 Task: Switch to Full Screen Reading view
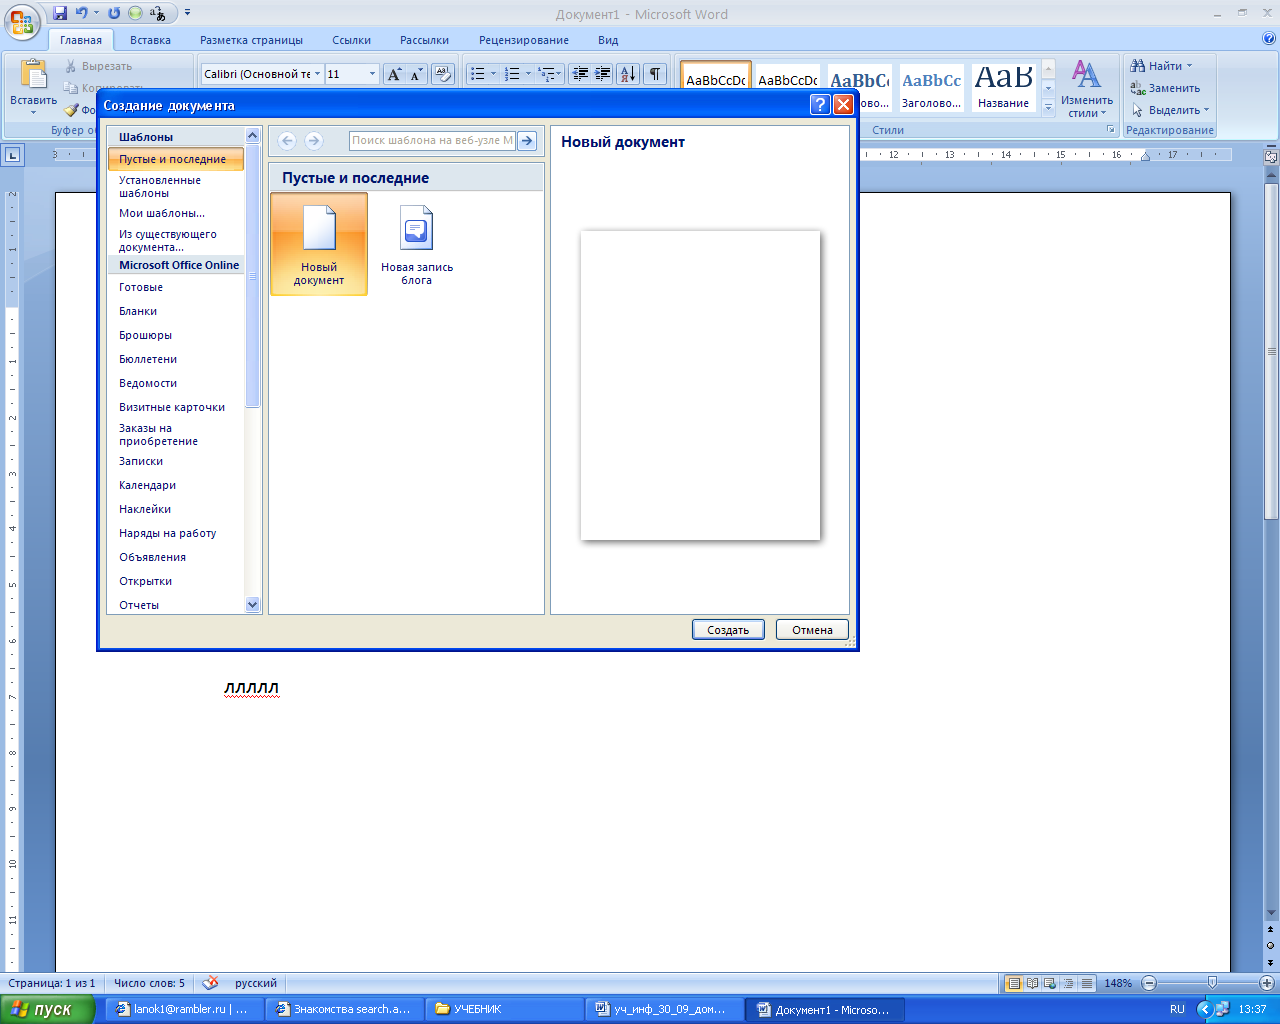1033,983
